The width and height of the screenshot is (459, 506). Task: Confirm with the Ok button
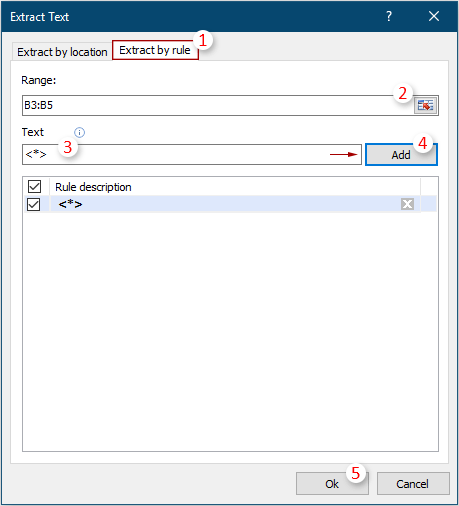[332, 484]
